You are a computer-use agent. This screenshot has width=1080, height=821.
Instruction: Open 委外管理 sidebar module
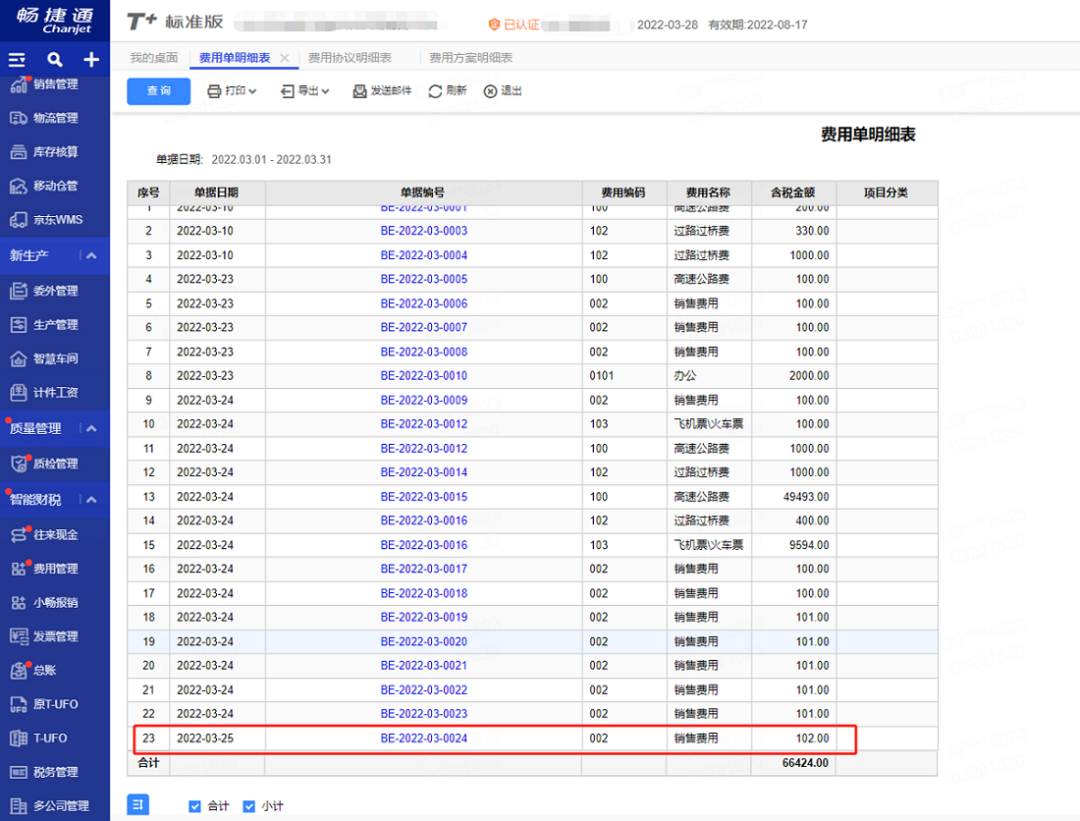pyautogui.click(x=44, y=291)
